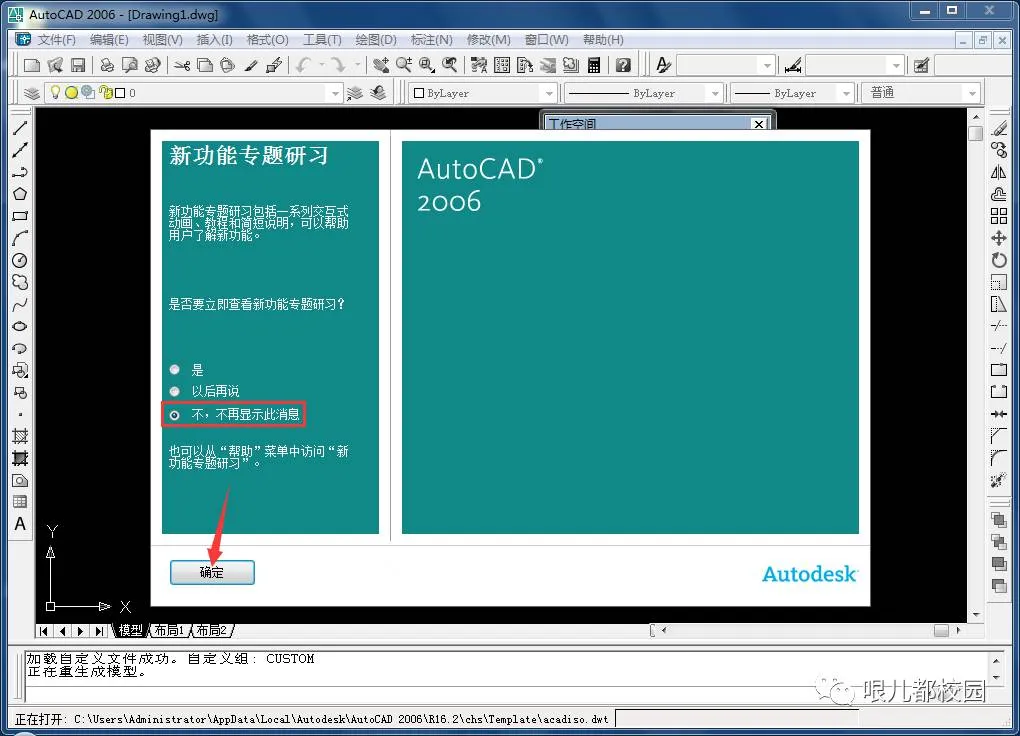
Task: Click the jump-to-first layout tab arrow
Action: (44, 631)
